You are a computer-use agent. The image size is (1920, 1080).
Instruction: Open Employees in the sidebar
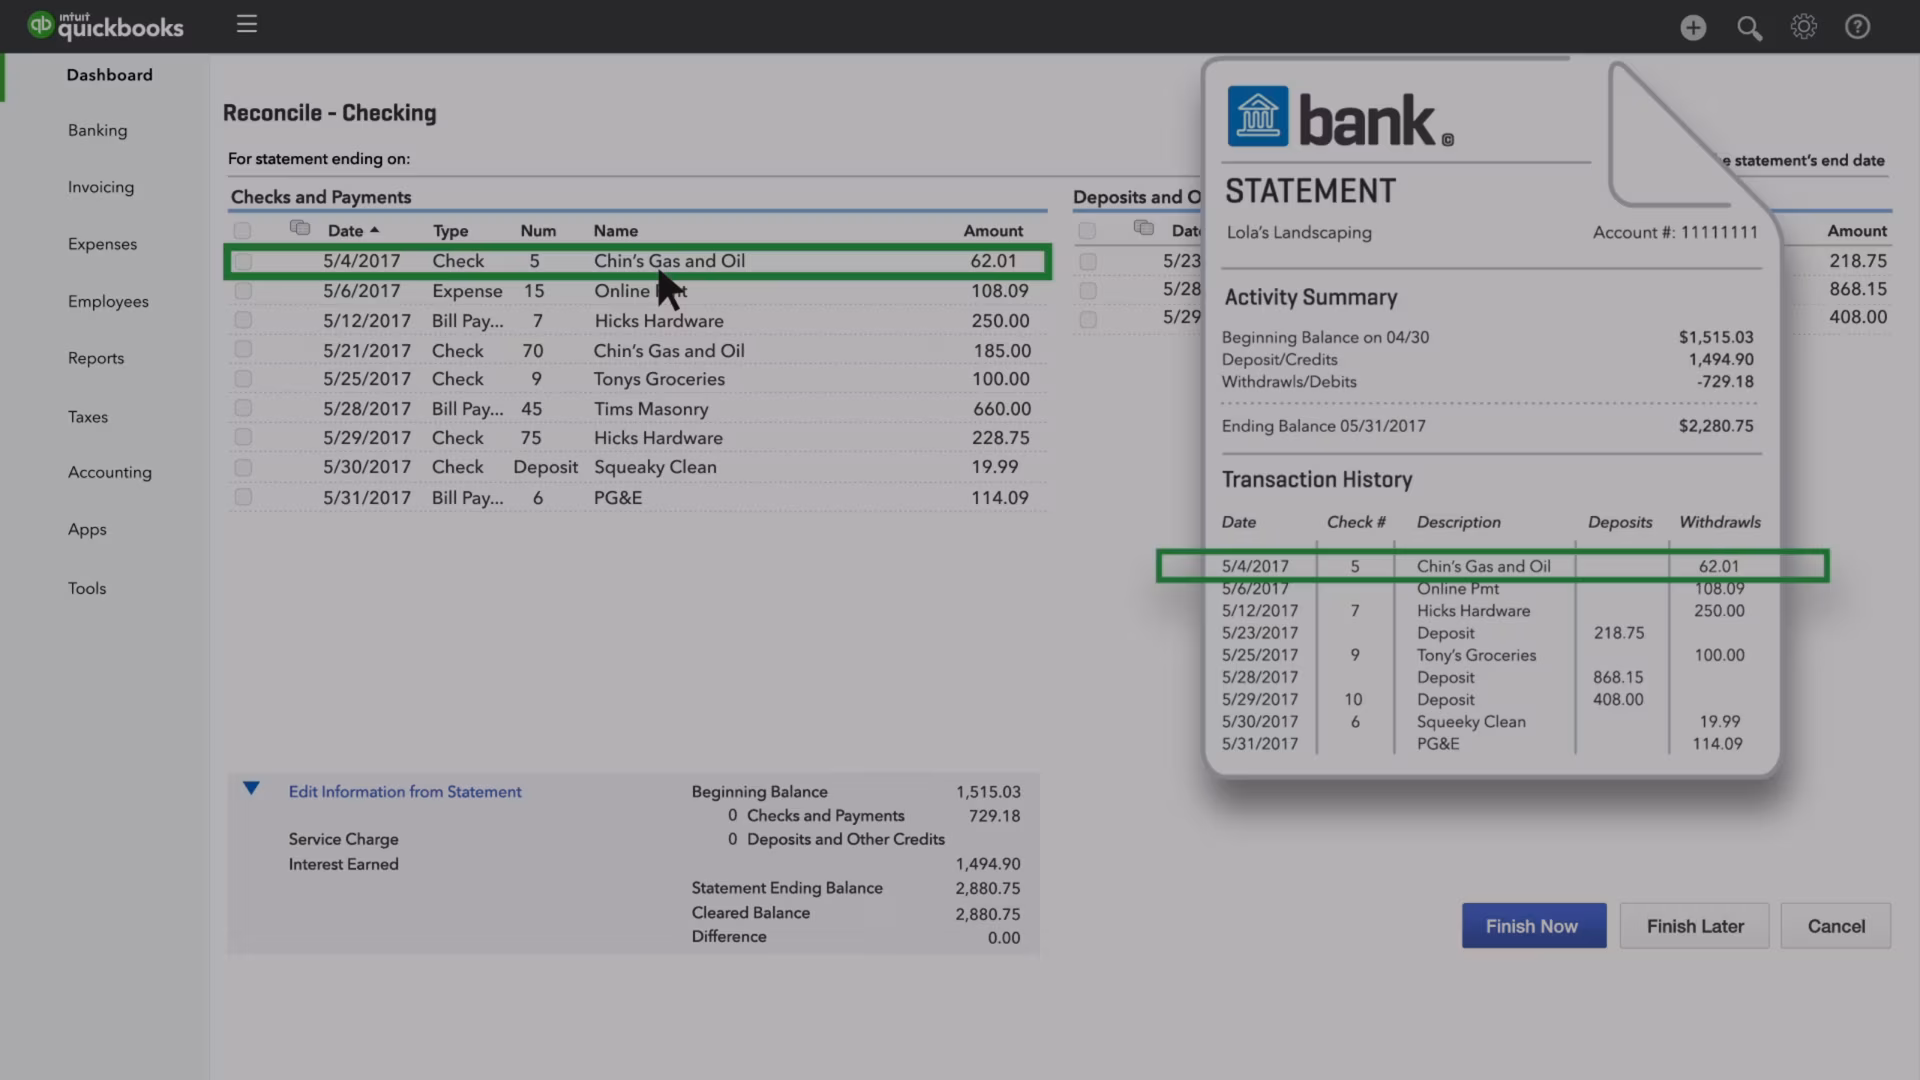tap(108, 301)
